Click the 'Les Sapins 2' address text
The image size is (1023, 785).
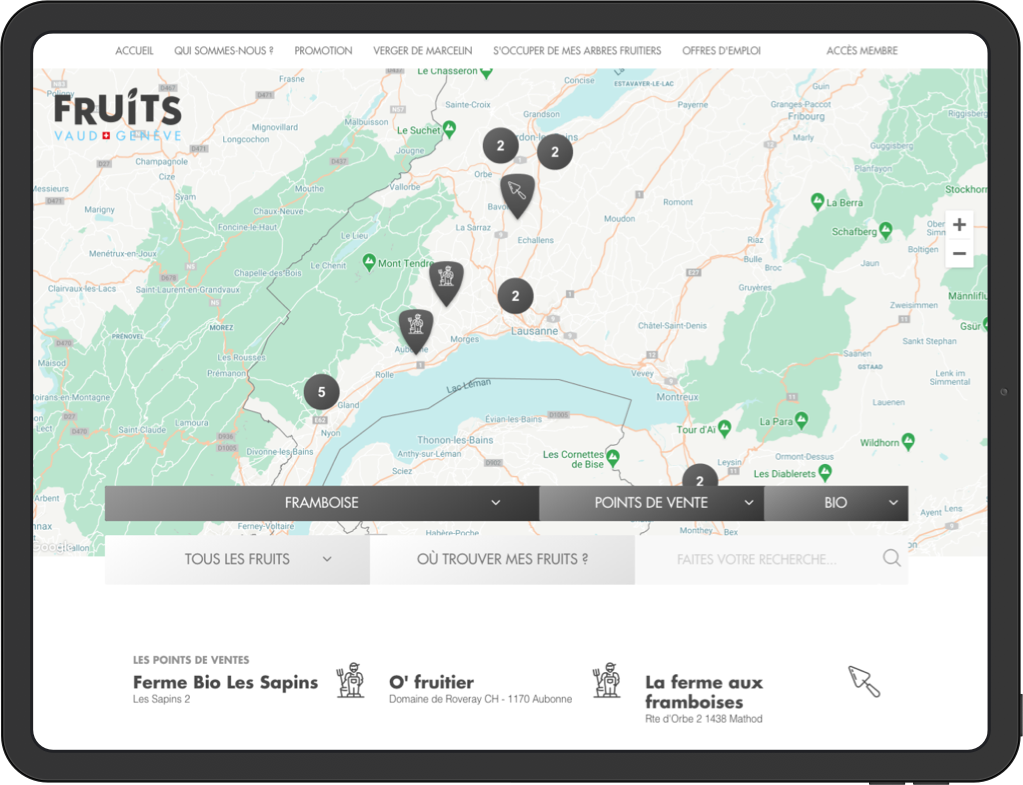(161, 699)
